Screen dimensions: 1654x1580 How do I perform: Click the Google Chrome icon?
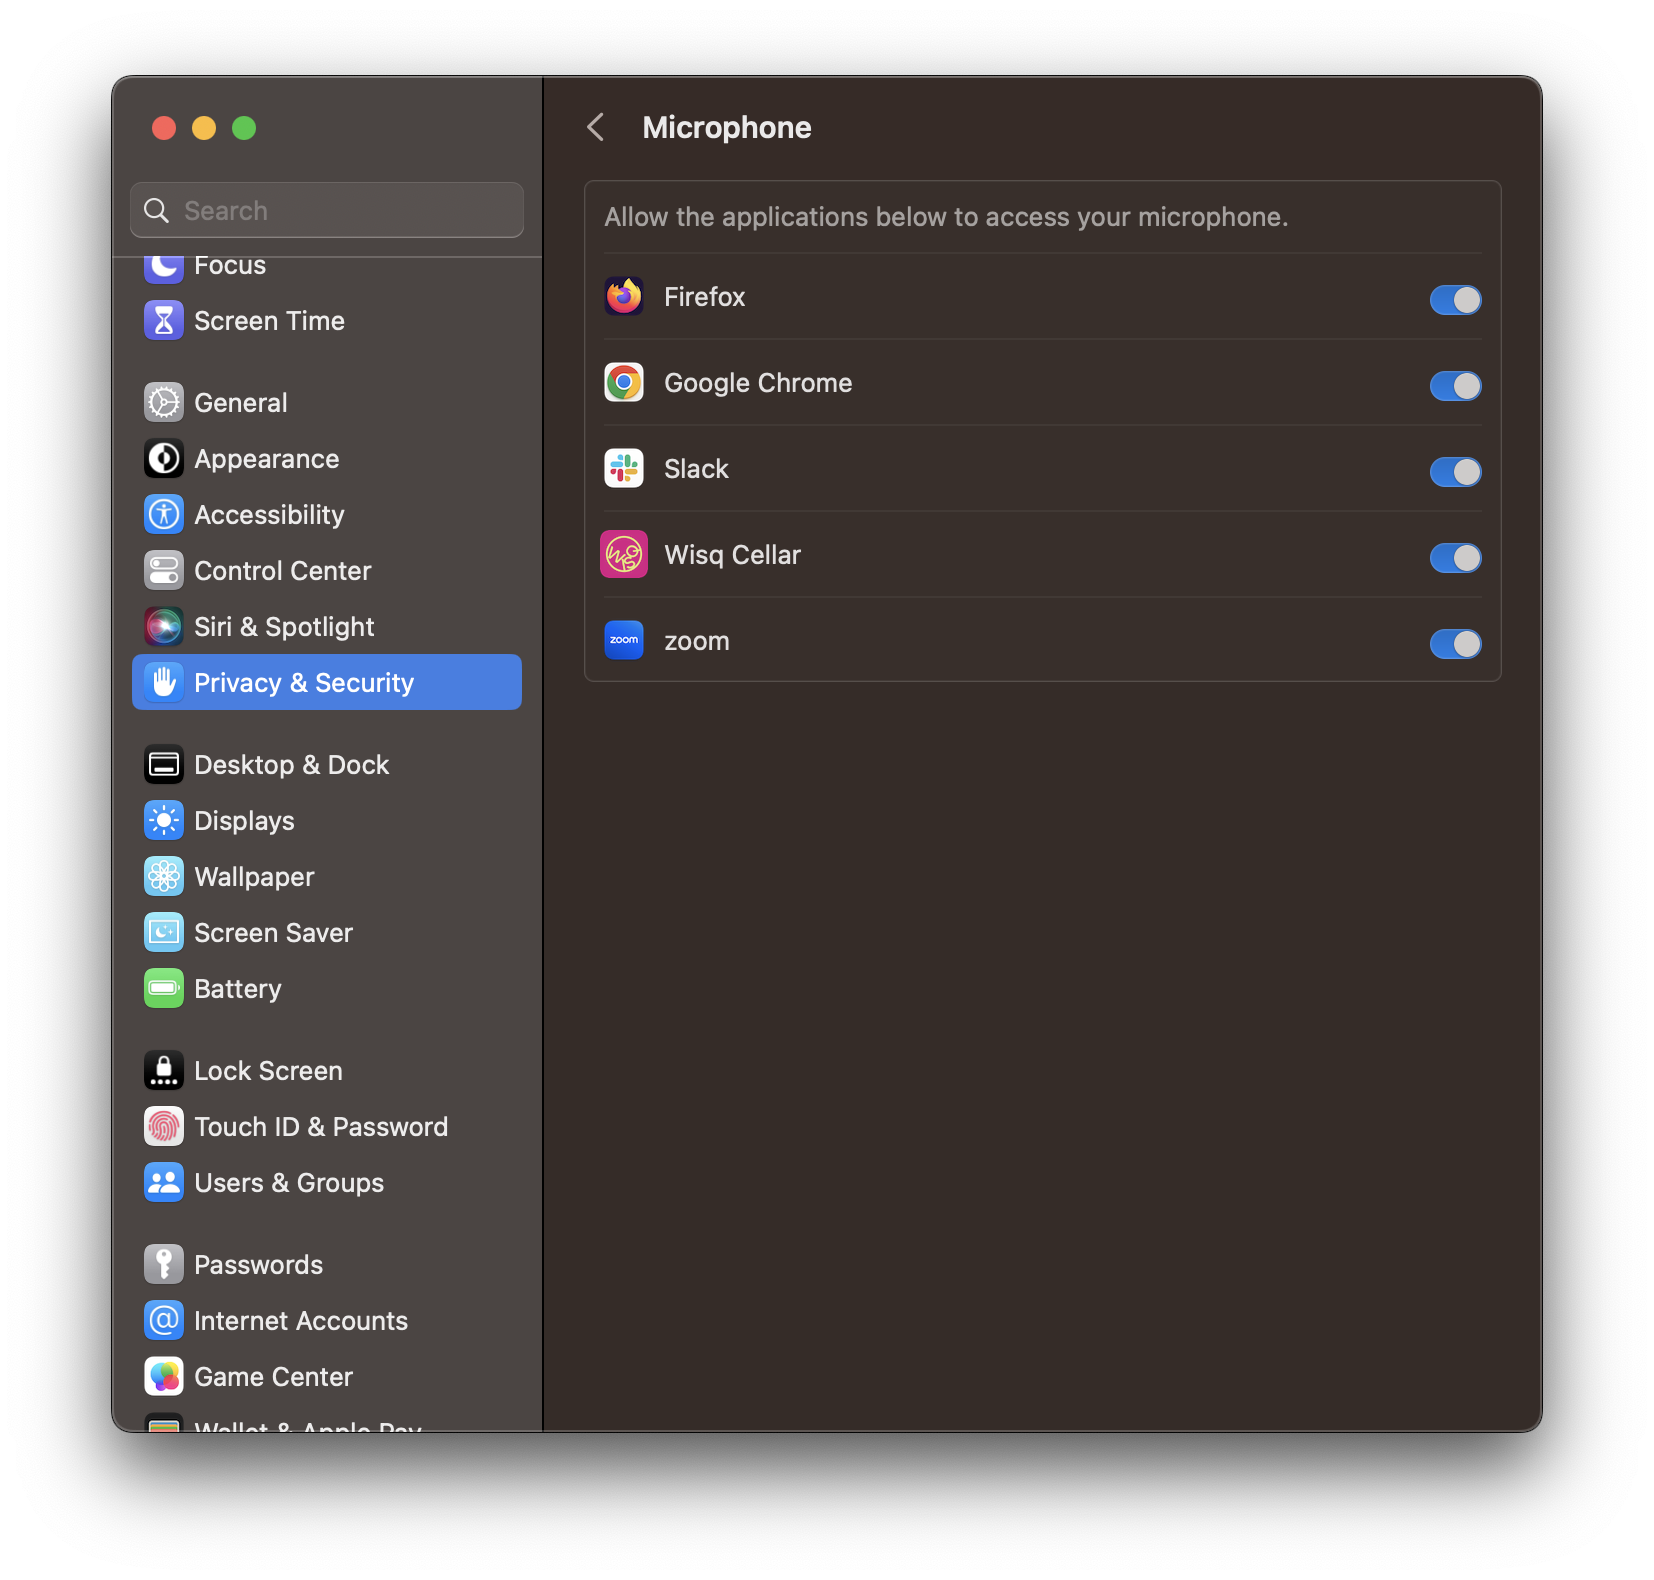(x=623, y=382)
